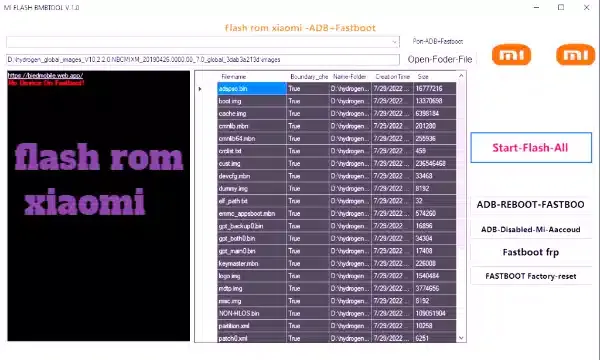This screenshot has width=600, height=360.
Task: Select the boot.img file cell
Action: click(252, 101)
